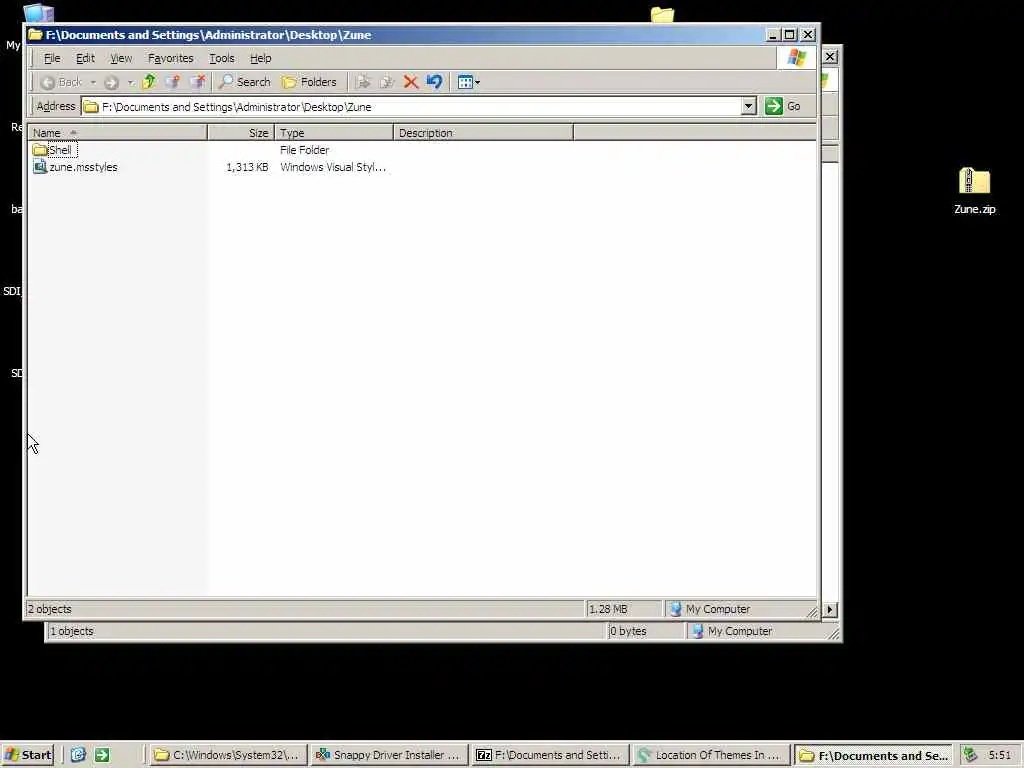Select the folder icon on desktop top
The image size is (1024, 768).
click(662, 14)
